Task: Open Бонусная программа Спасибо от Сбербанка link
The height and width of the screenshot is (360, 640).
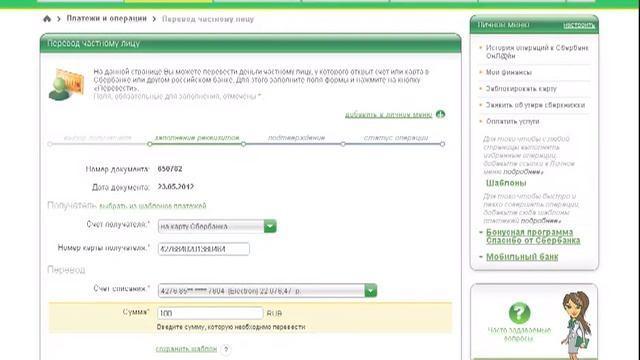Action: point(533,236)
